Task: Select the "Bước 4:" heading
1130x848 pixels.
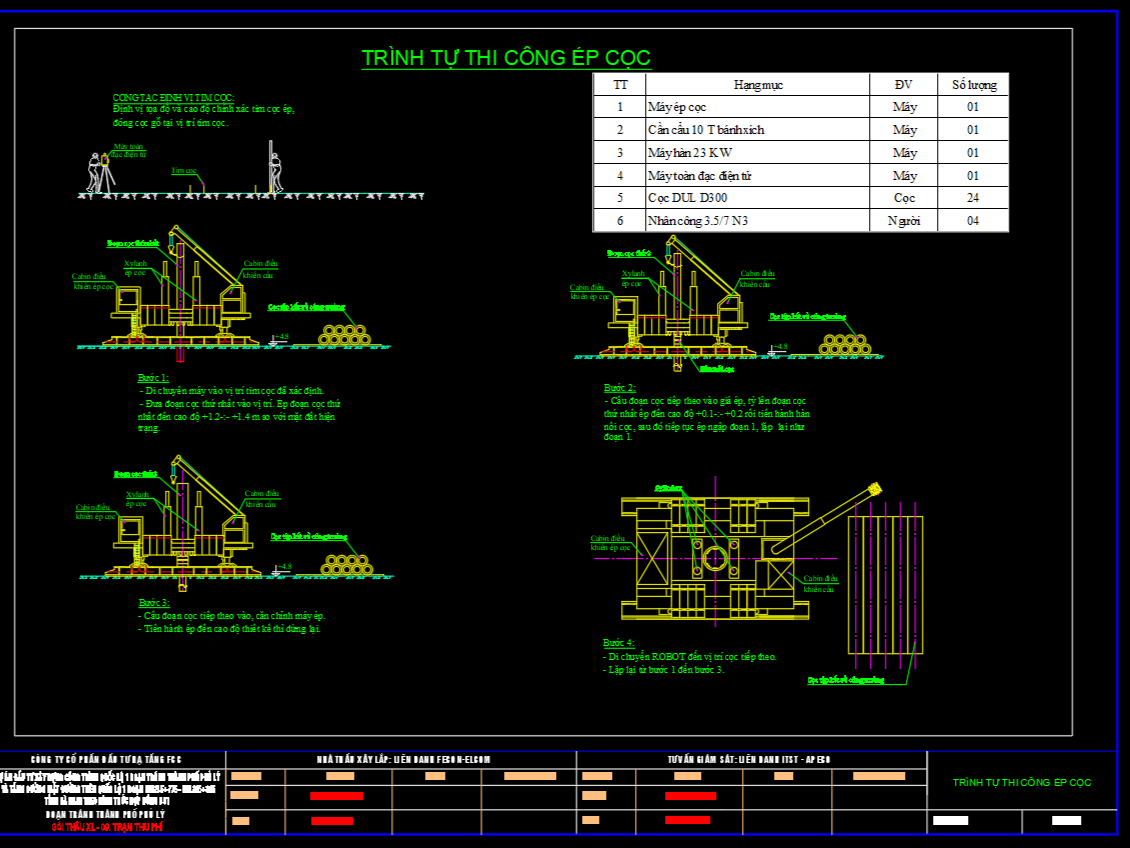Action: pyautogui.click(x=618, y=643)
